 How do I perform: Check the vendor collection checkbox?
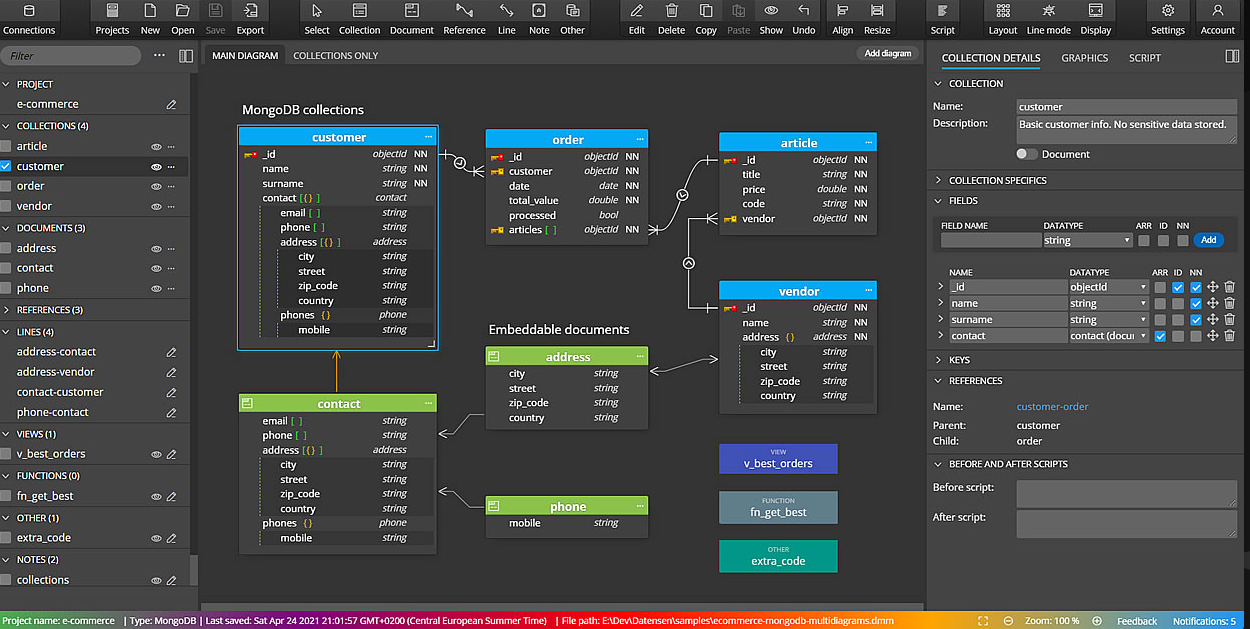pos(6,206)
